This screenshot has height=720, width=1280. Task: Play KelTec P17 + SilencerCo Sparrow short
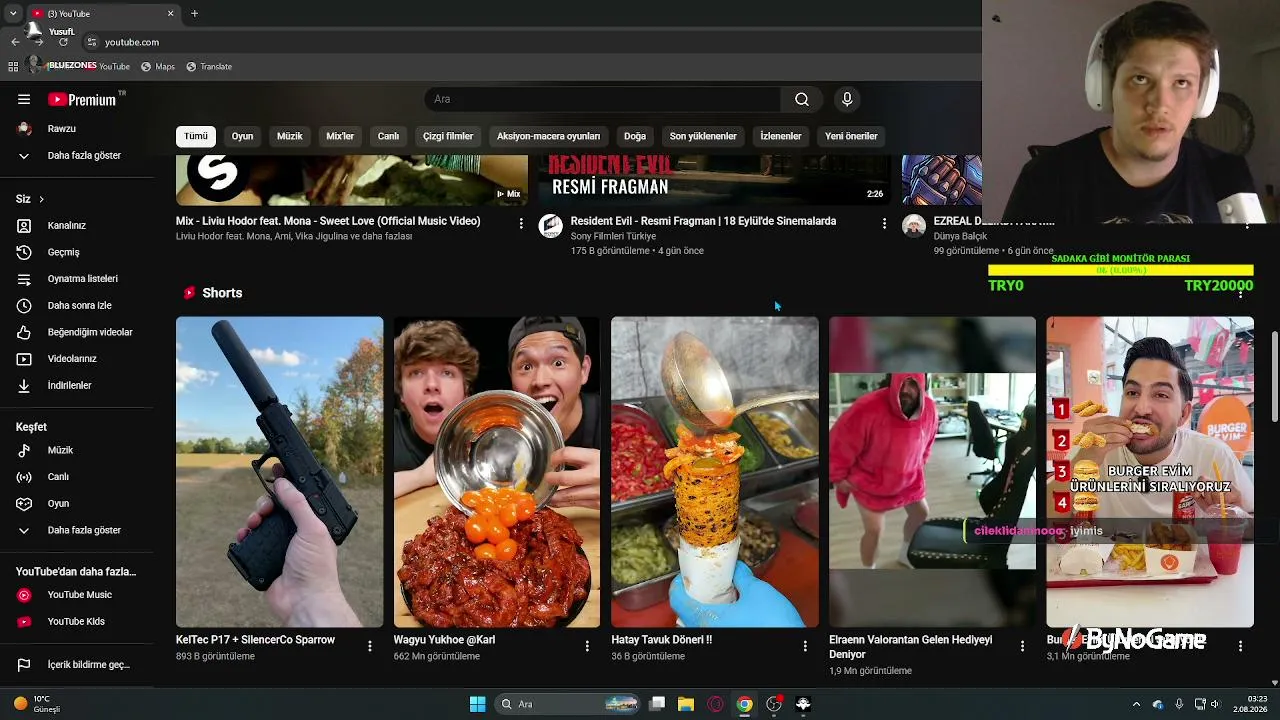coord(279,472)
